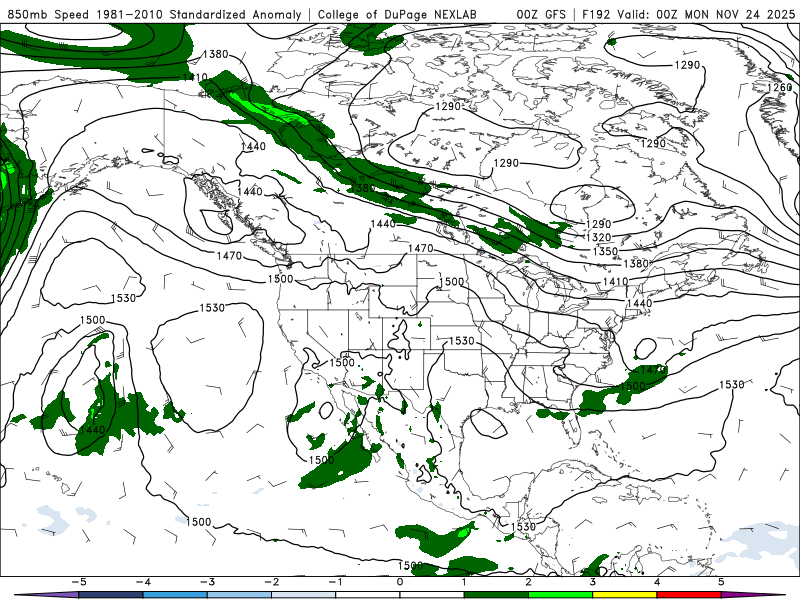Select the bright green colorbar segment between 2 and 3
The image size is (800, 600).
pos(561,595)
